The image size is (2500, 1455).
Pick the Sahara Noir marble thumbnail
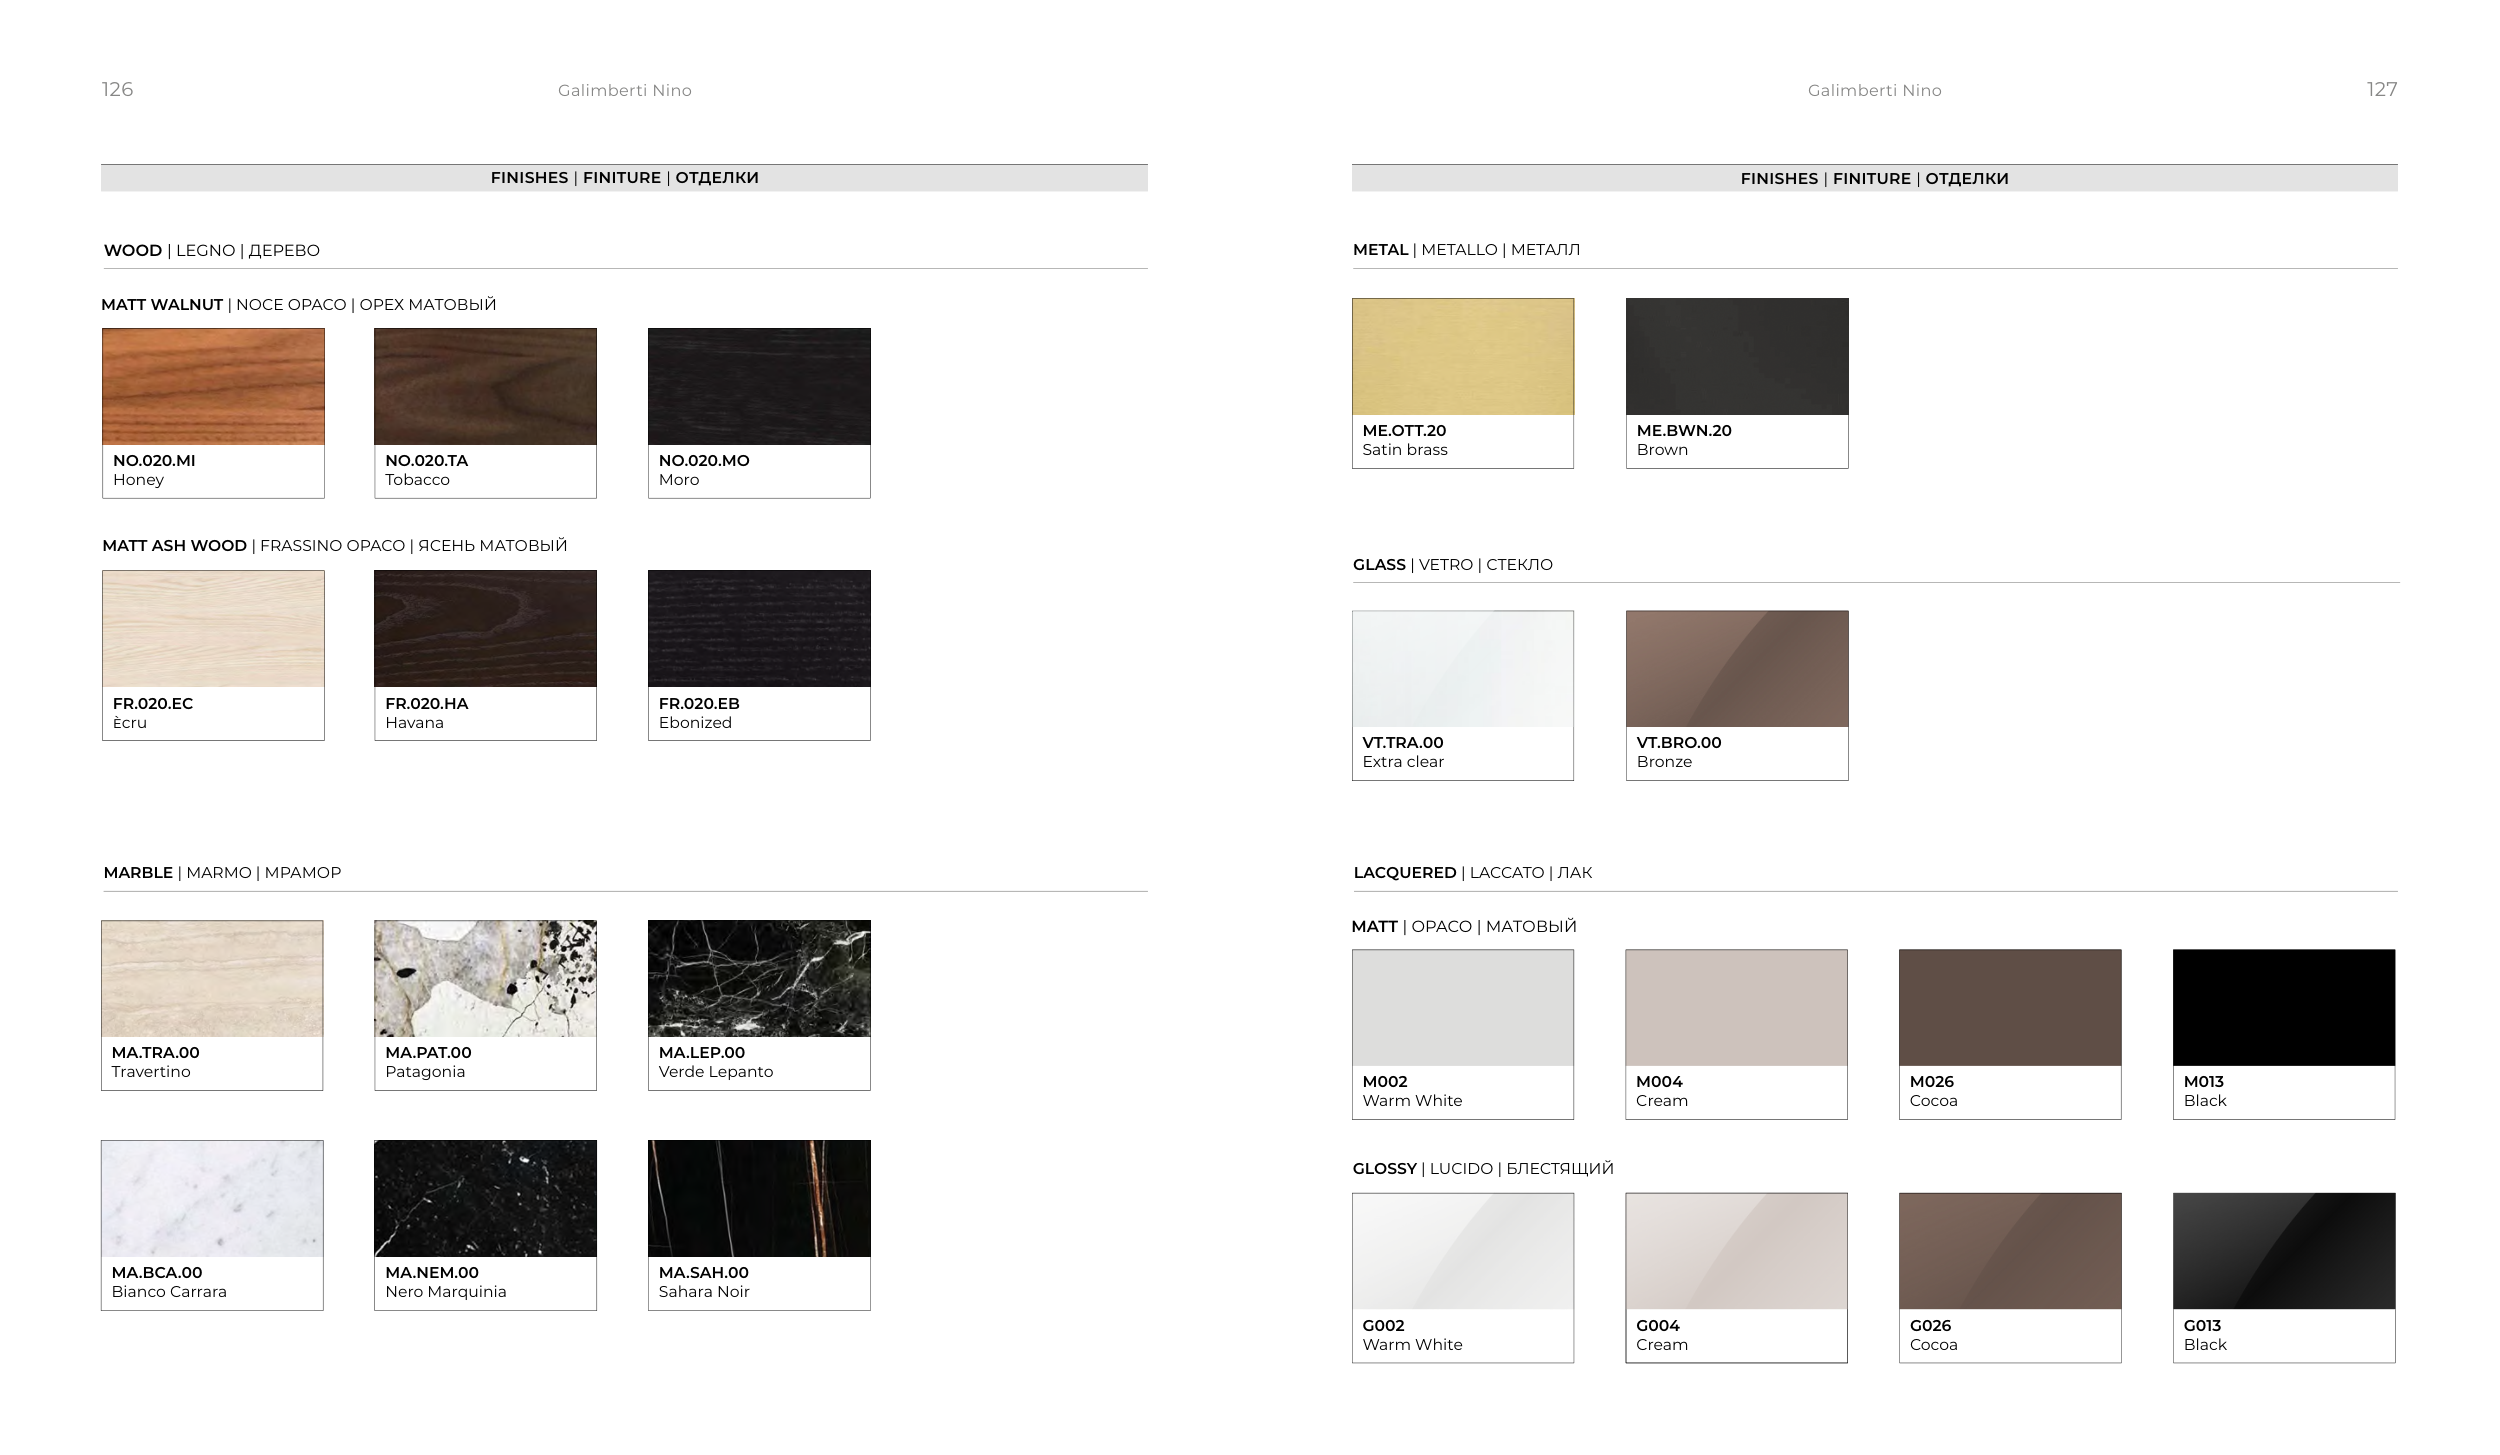pyautogui.click(x=759, y=1198)
